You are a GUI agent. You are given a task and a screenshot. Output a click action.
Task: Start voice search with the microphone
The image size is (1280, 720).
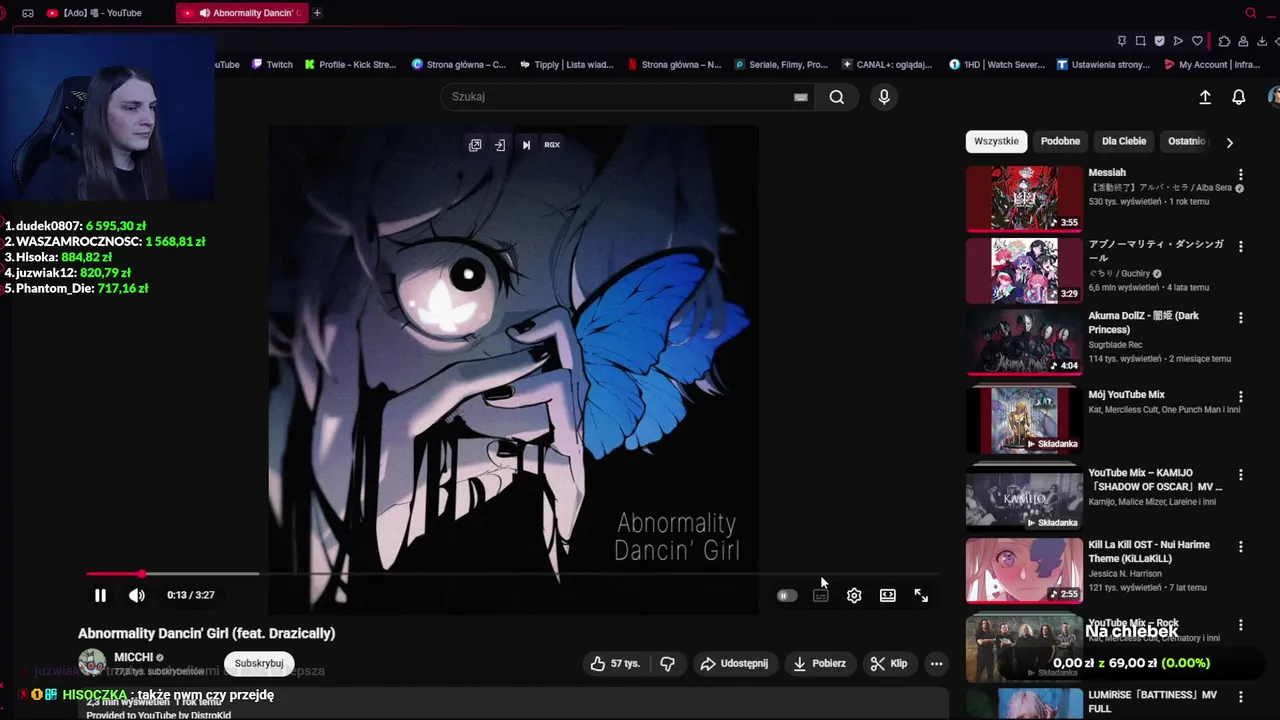coord(884,97)
